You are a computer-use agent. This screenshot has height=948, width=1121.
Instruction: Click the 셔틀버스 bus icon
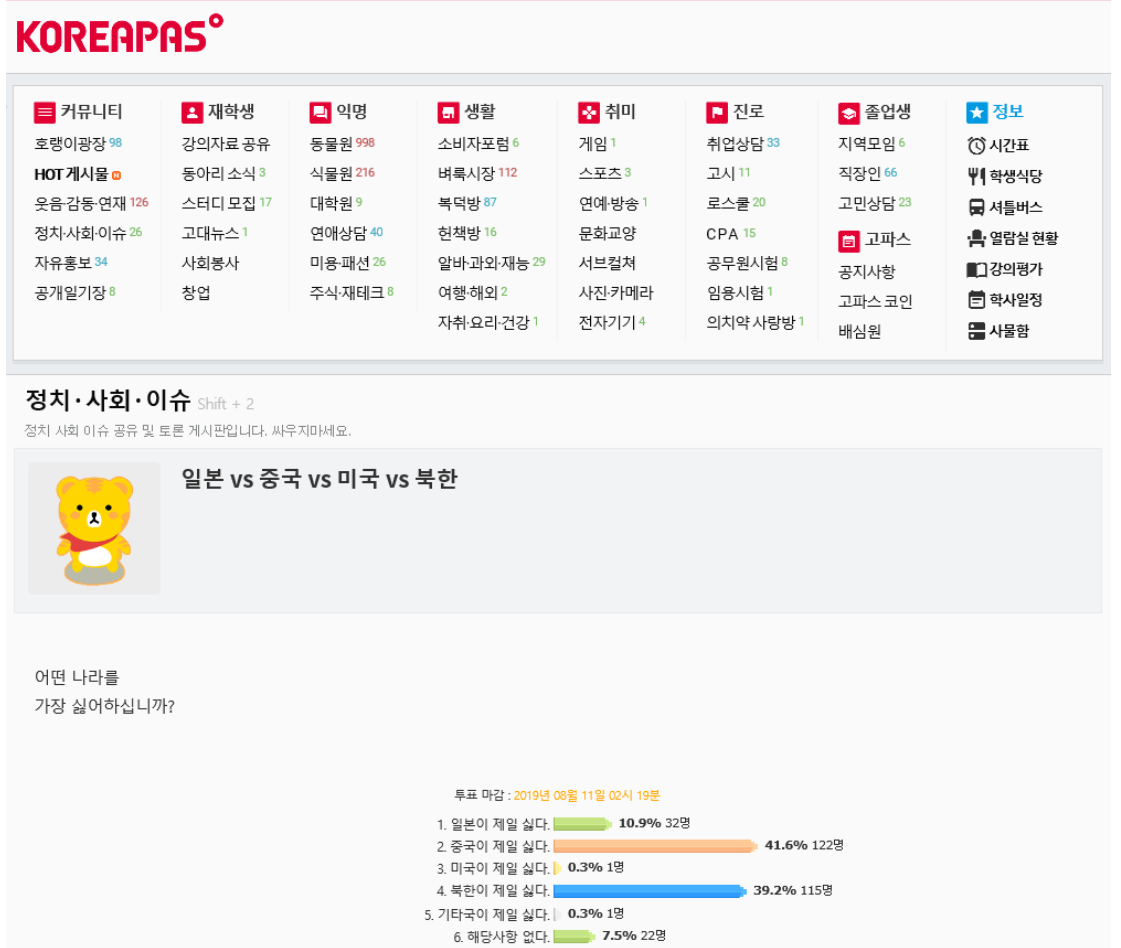coord(976,208)
